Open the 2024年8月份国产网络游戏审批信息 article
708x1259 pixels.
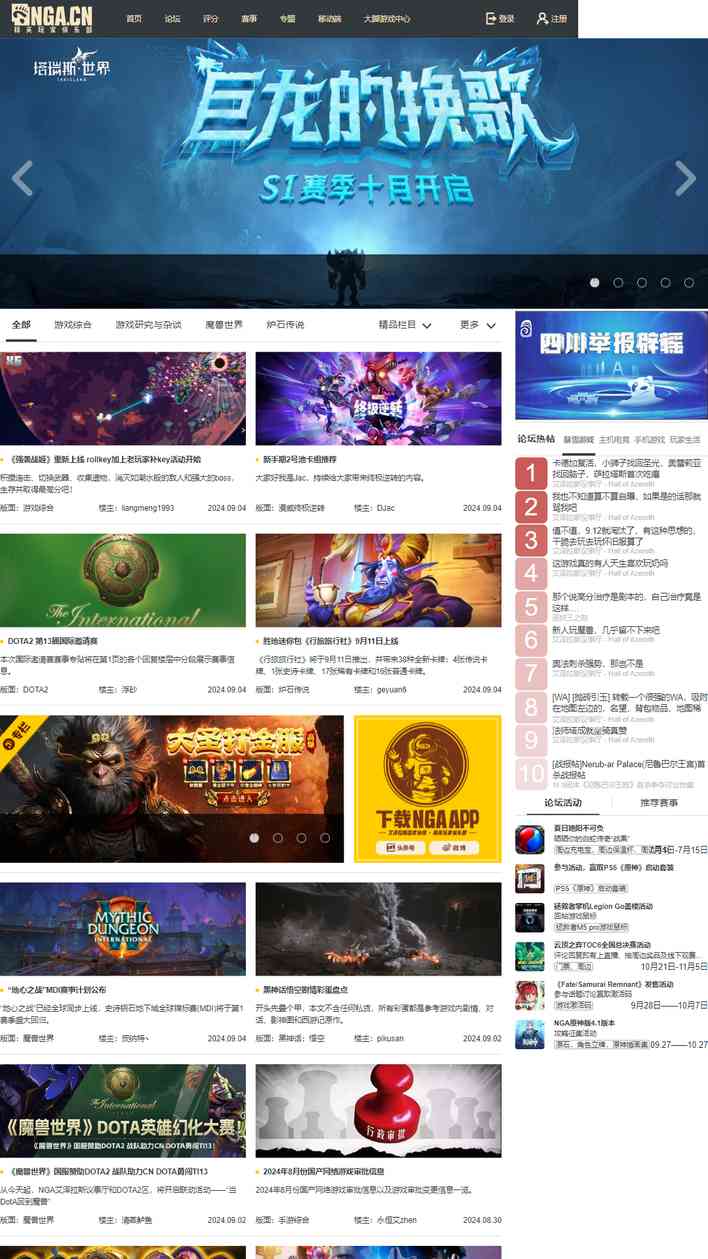pos(324,1171)
